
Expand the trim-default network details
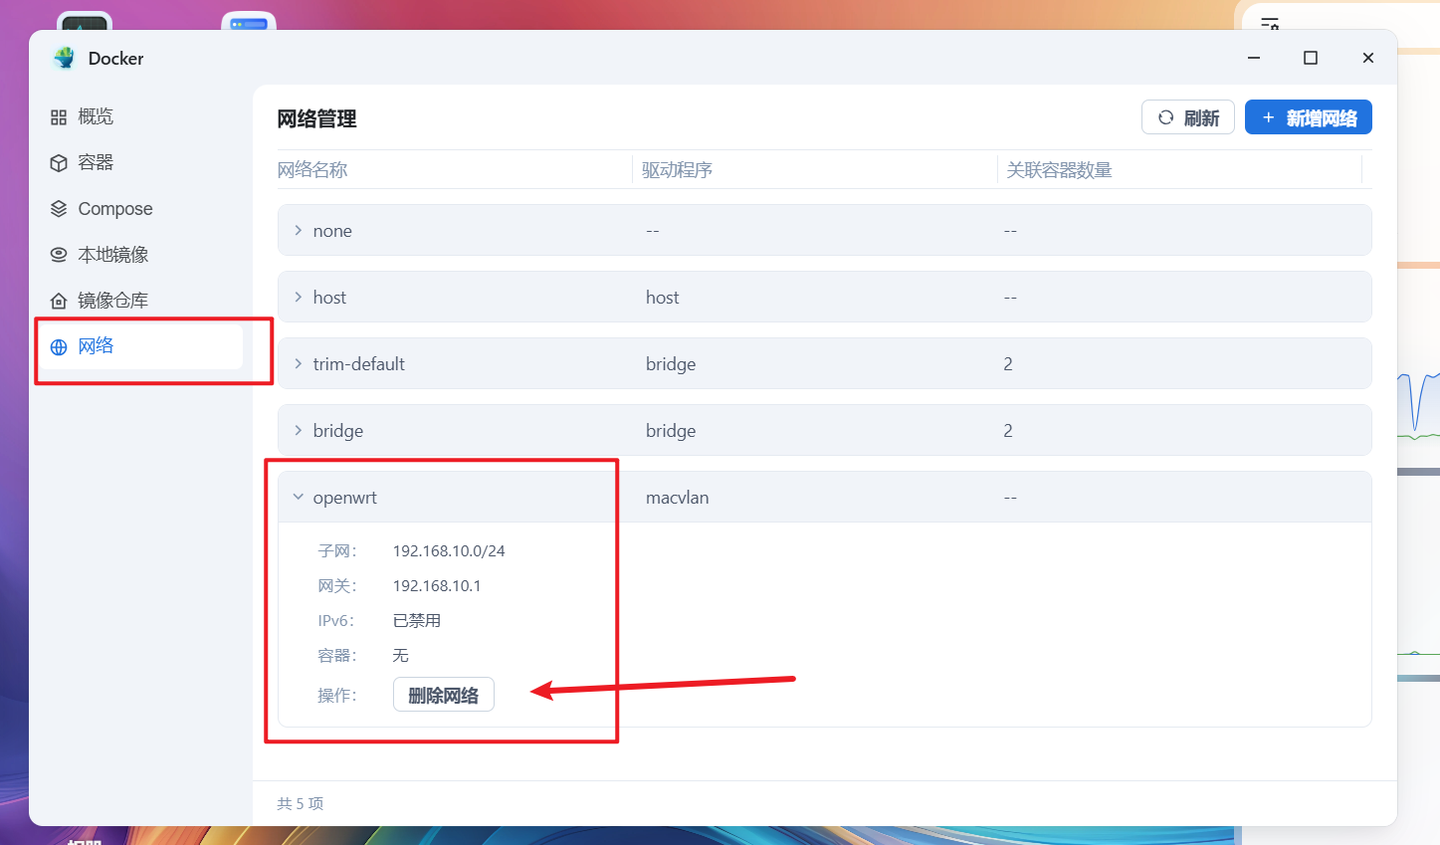pyautogui.click(x=297, y=363)
